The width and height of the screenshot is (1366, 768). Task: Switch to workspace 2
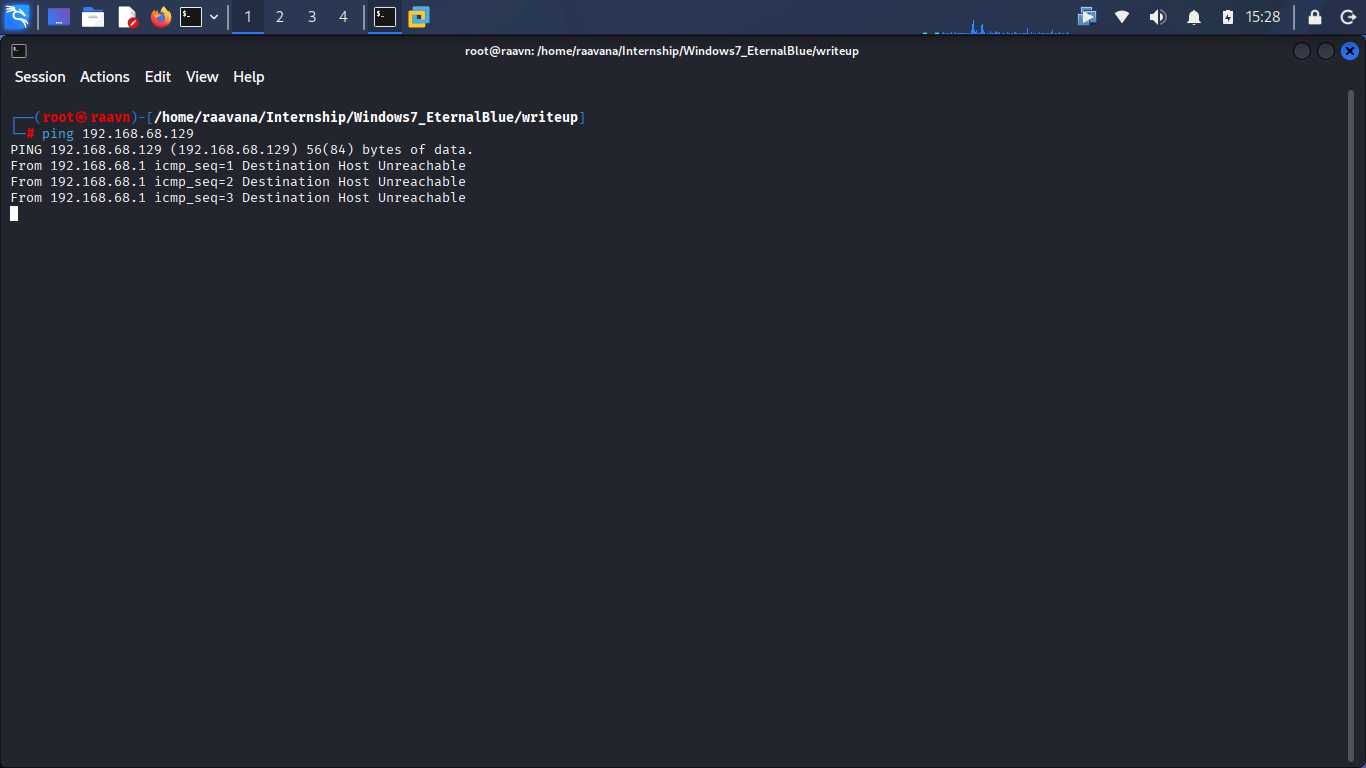click(280, 17)
